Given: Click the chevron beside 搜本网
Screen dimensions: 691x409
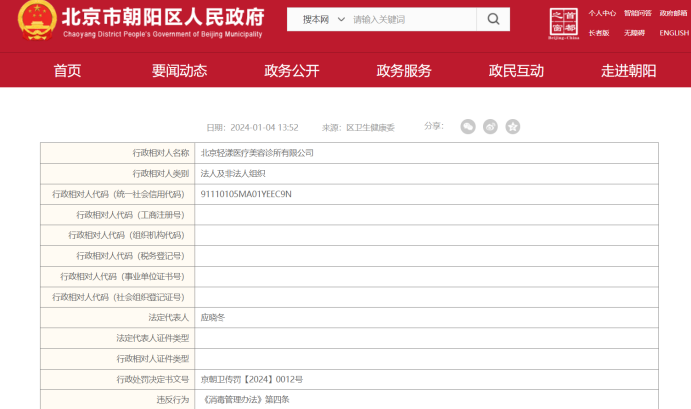Looking at the screenshot, I should coord(341,19).
